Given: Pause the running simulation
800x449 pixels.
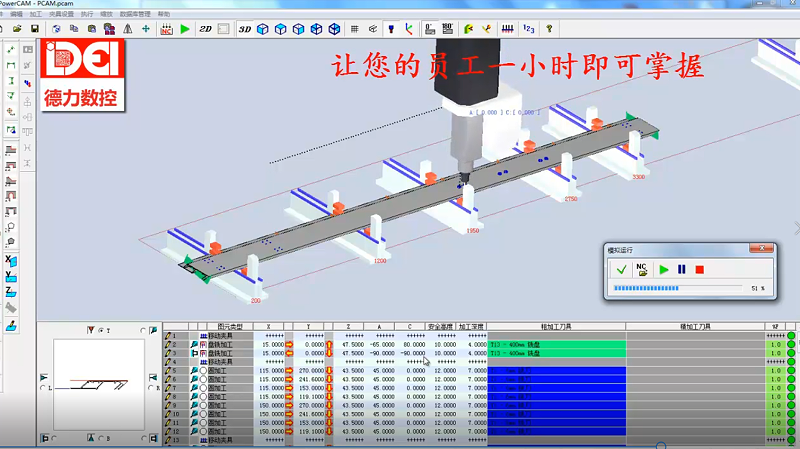Looking at the screenshot, I should coord(682,269).
